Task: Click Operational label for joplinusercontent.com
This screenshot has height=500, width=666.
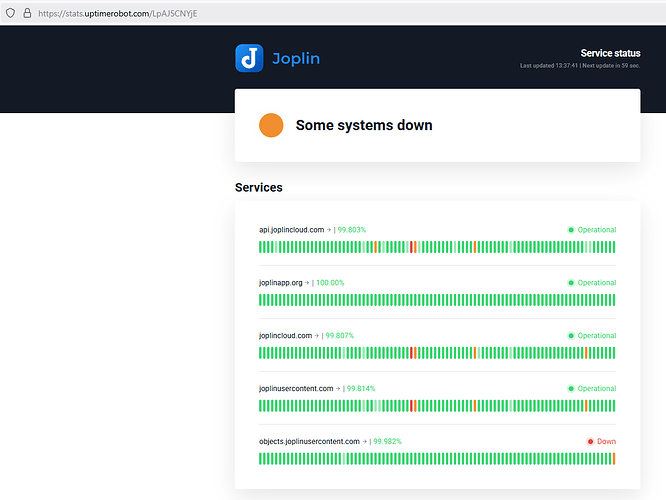Action: pyautogui.click(x=597, y=389)
